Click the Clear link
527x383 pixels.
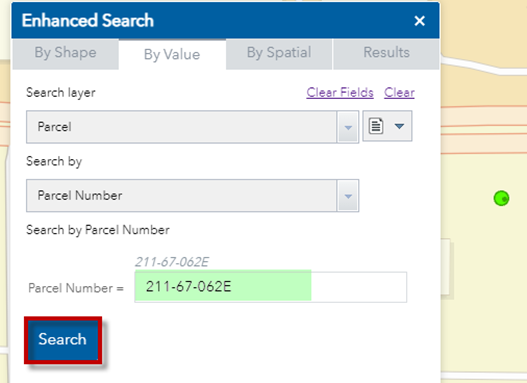click(399, 92)
